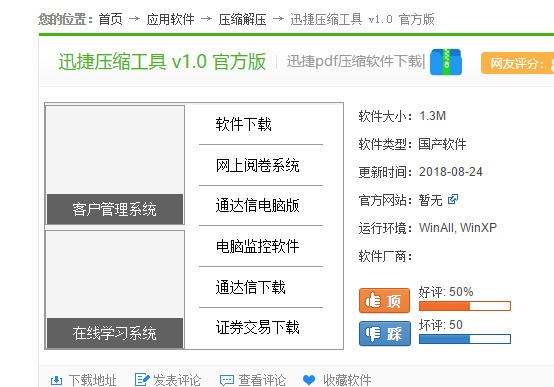Jump to 下载地址 section
The width and height of the screenshot is (554, 387).
tap(92, 380)
